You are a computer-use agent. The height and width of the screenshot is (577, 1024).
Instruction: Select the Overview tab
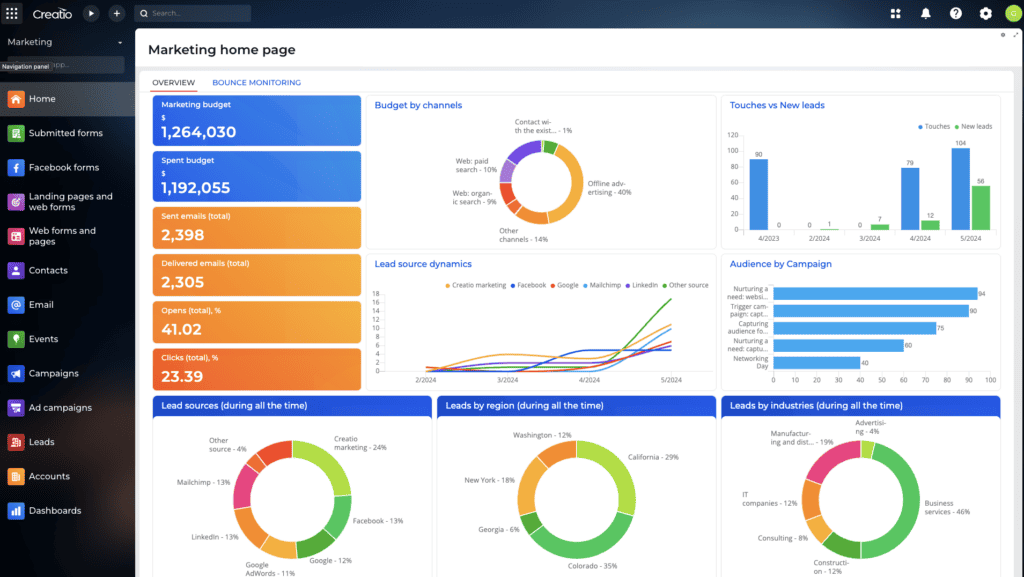coord(173,82)
